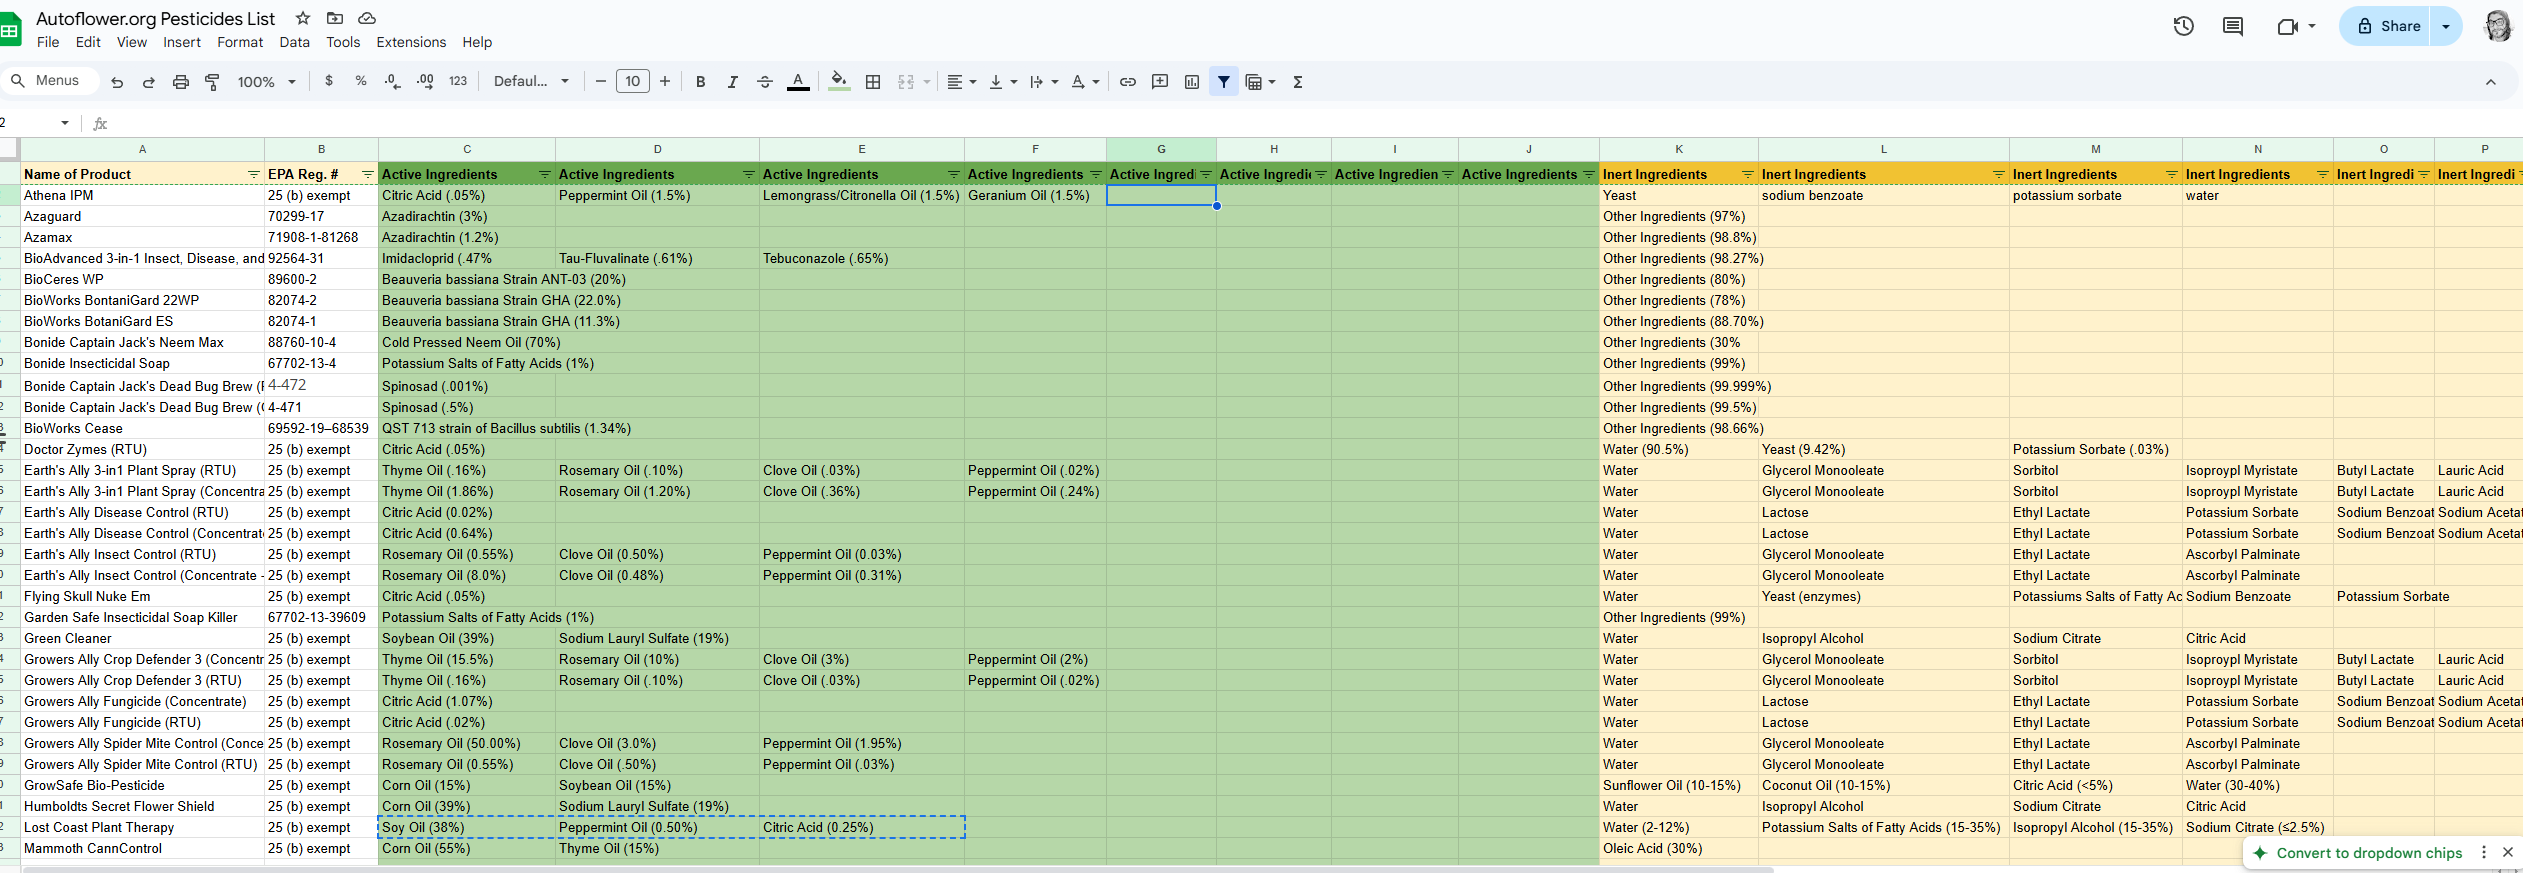Click the Share button

[x=2388, y=26]
